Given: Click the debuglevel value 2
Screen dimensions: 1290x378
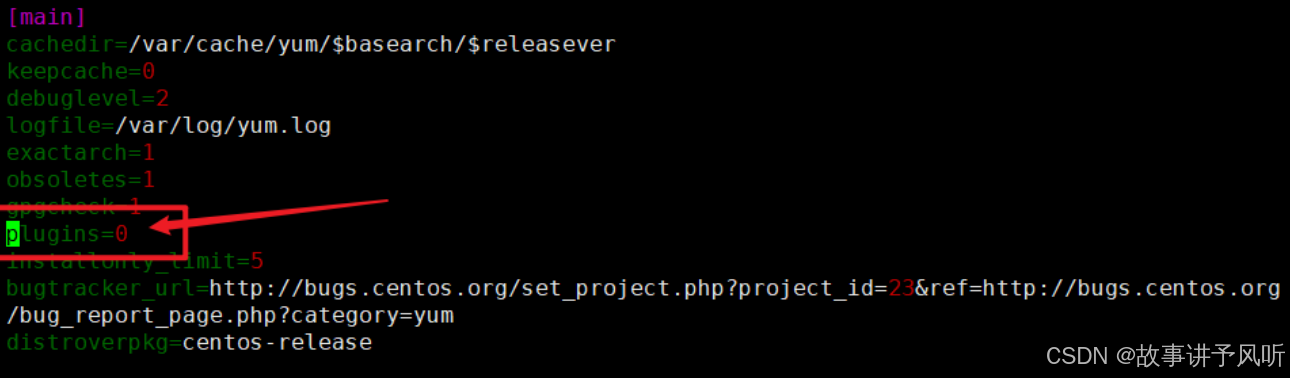Looking at the screenshot, I should [x=162, y=99].
